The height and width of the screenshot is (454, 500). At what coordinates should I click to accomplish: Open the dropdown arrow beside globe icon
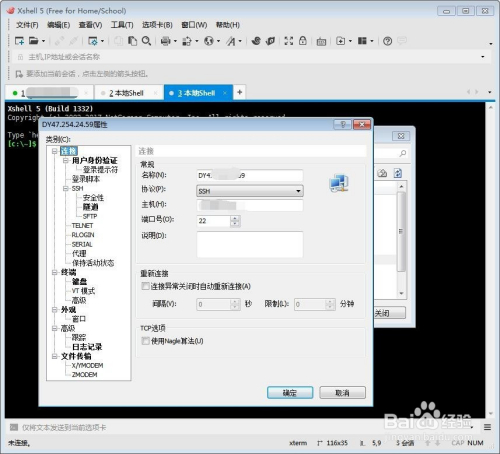coord(218,41)
